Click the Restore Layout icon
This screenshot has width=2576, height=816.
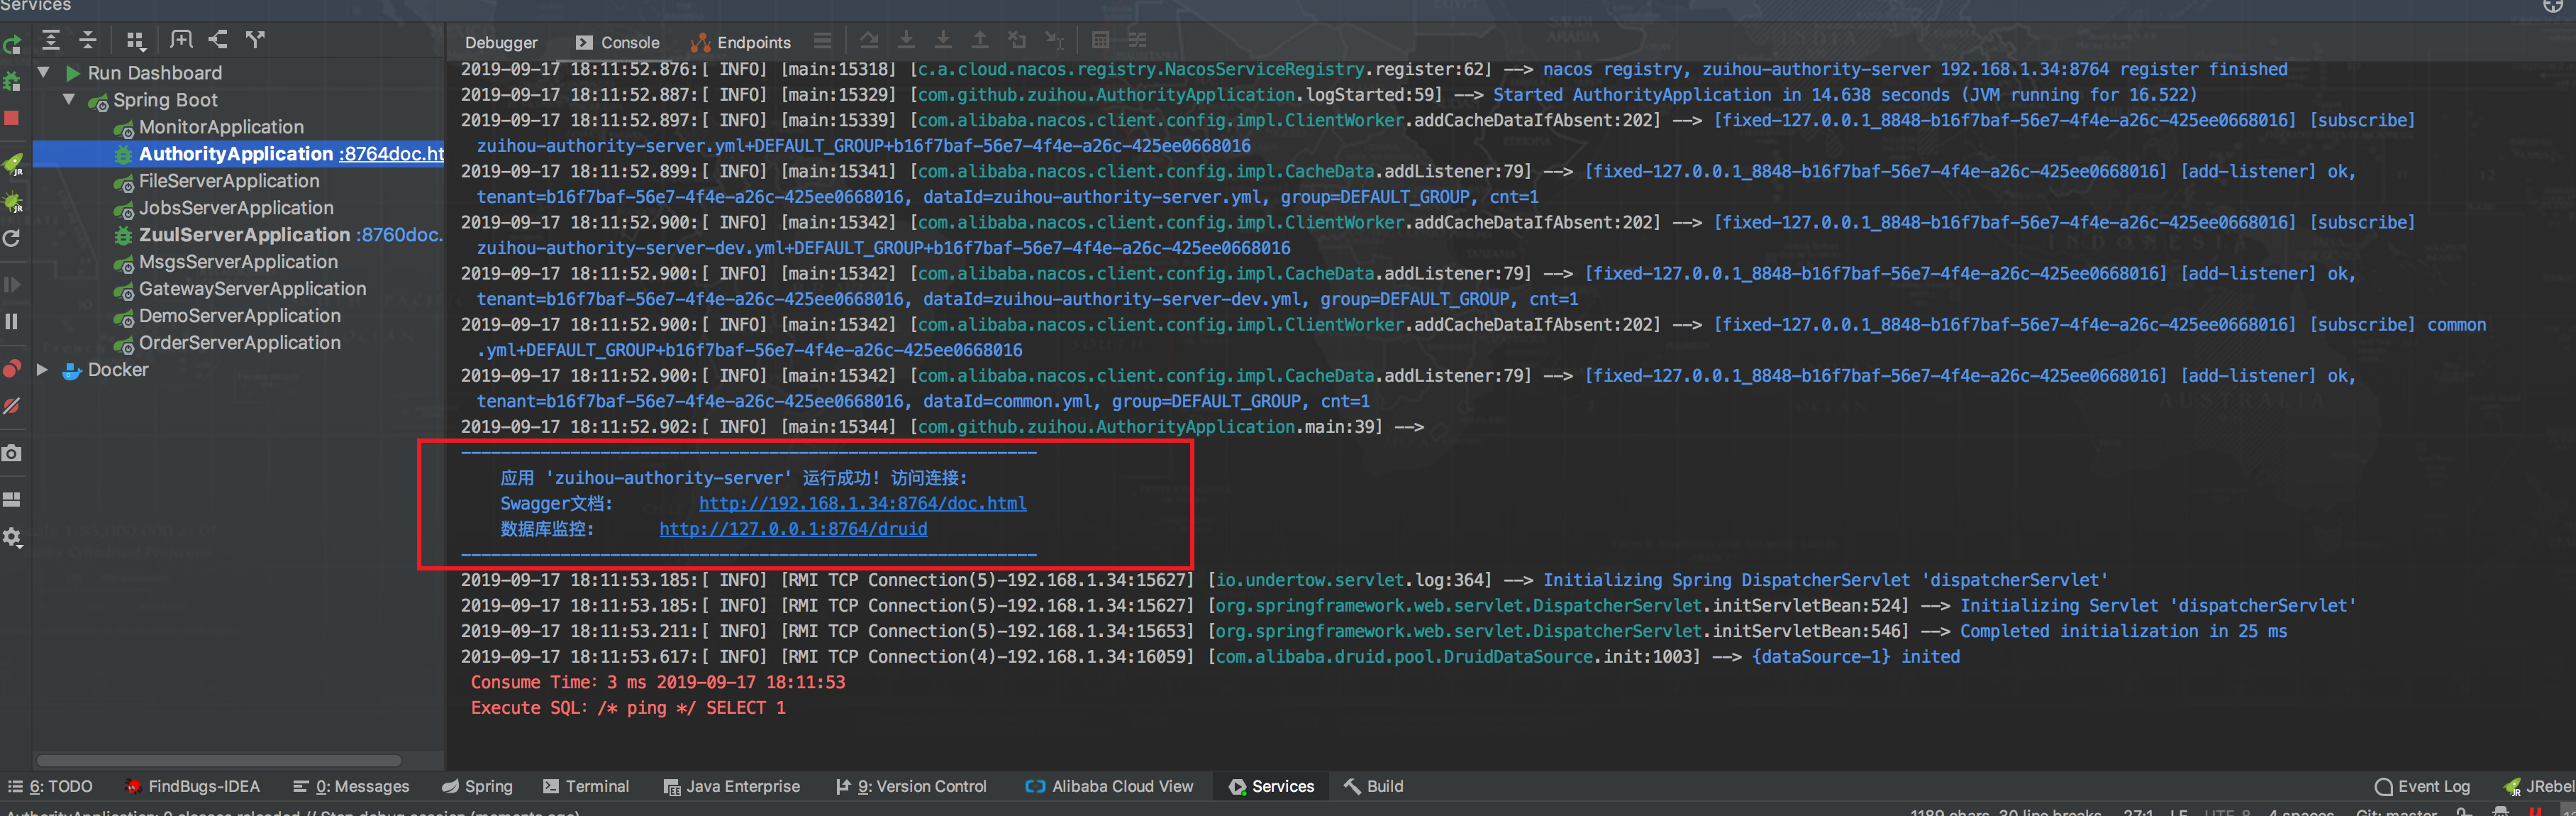coord(12,499)
